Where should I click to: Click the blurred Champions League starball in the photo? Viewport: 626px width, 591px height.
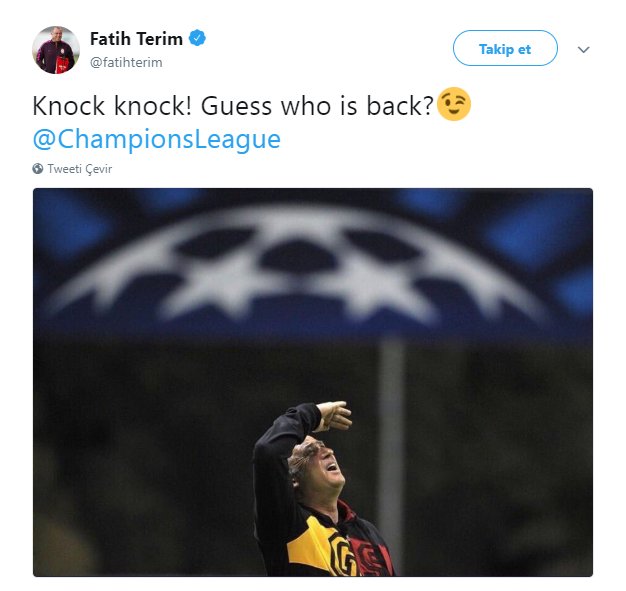tap(295, 268)
